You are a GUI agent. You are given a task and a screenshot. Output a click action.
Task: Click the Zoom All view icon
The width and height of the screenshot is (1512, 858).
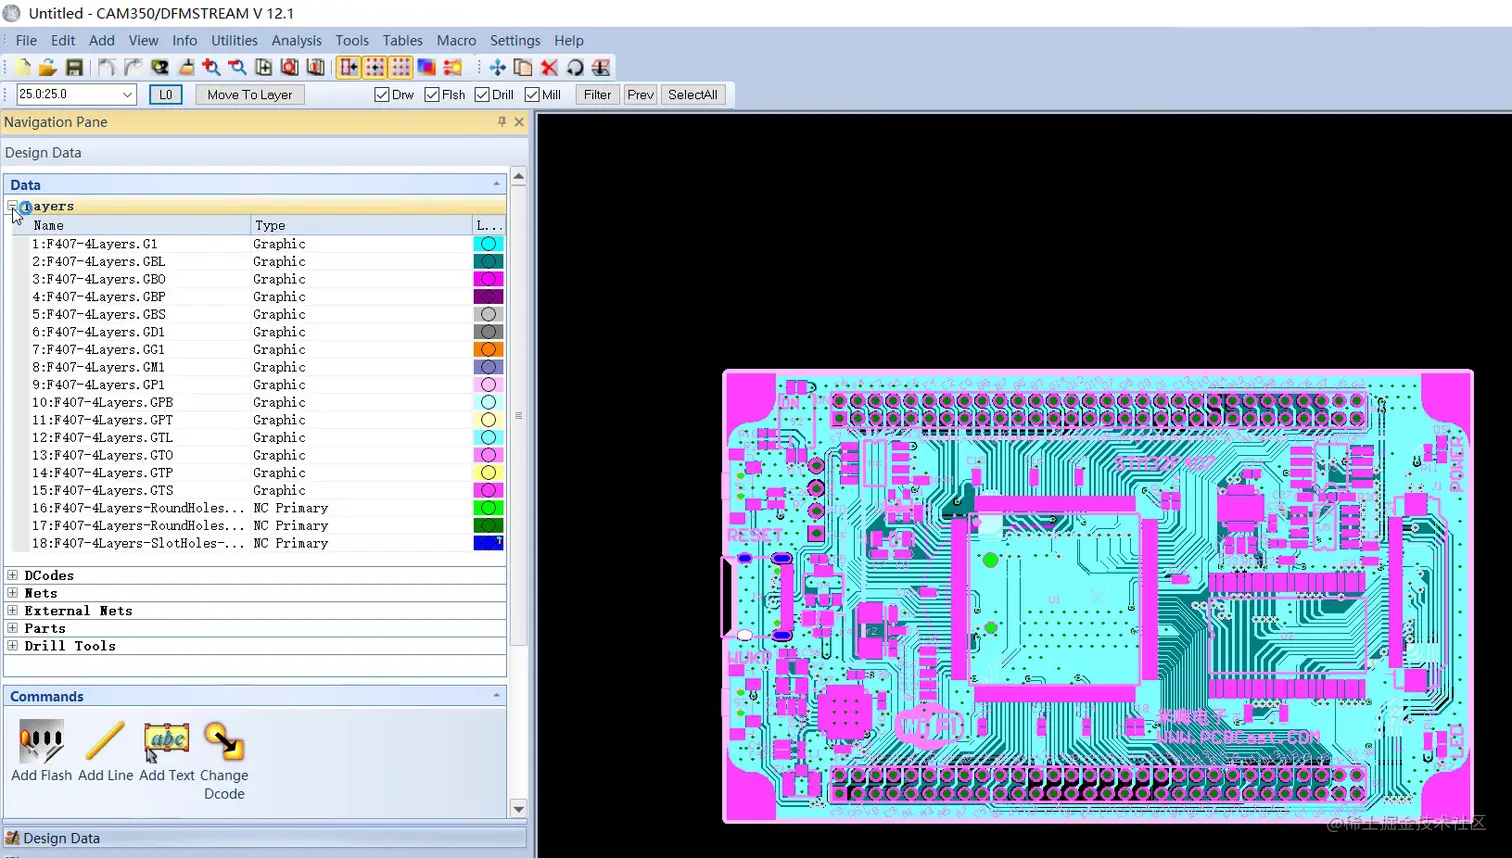264,67
